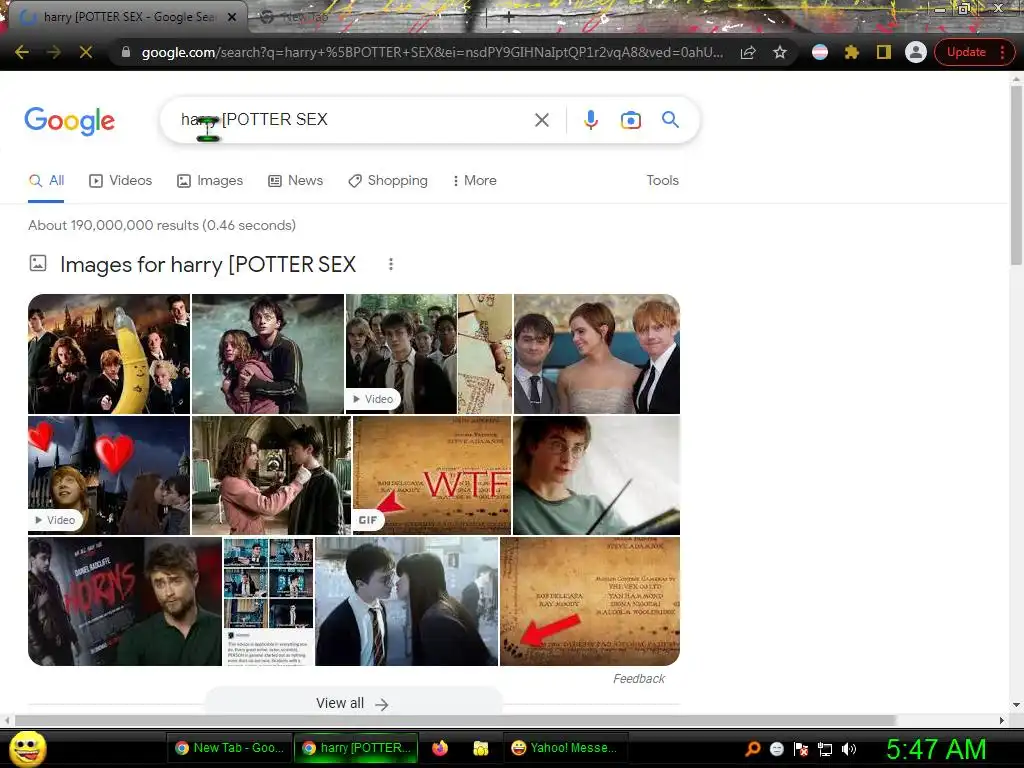Click the volume speaker tray icon
This screenshot has height=768, width=1024.
(848, 749)
